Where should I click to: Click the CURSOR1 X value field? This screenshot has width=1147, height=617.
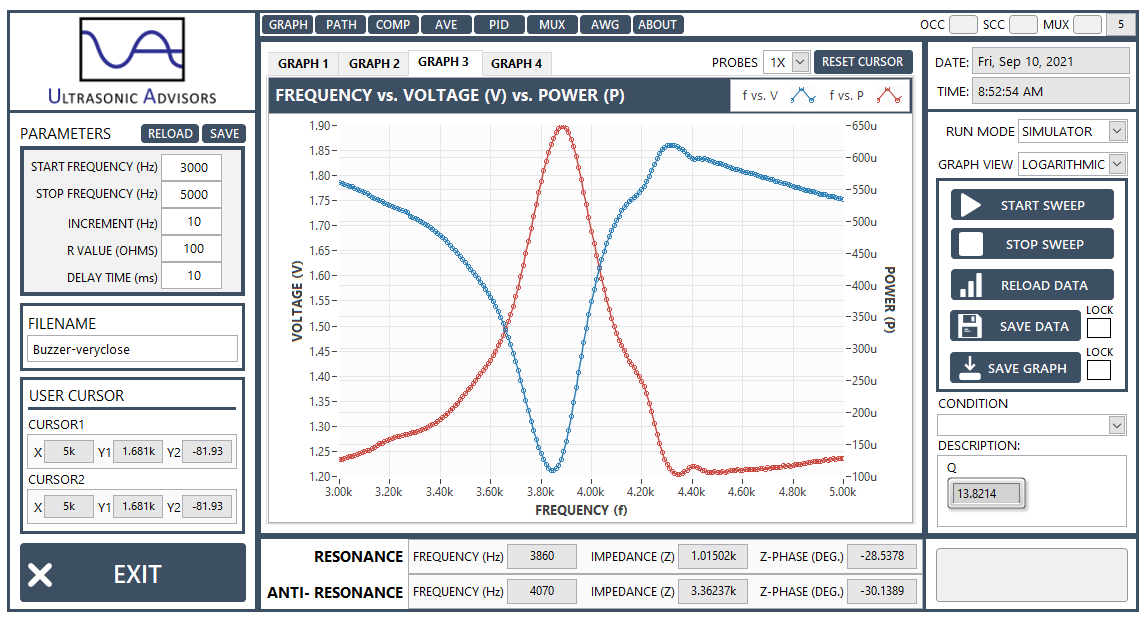pyautogui.click(x=69, y=452)
